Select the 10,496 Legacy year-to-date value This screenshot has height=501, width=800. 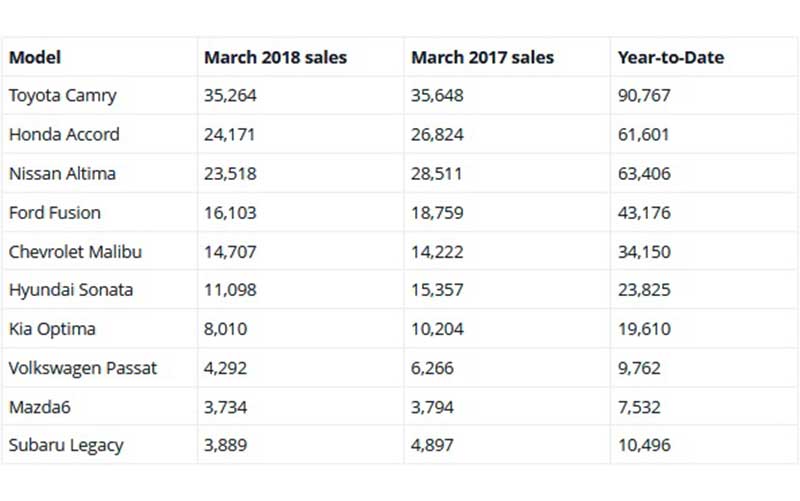(645, 446)
